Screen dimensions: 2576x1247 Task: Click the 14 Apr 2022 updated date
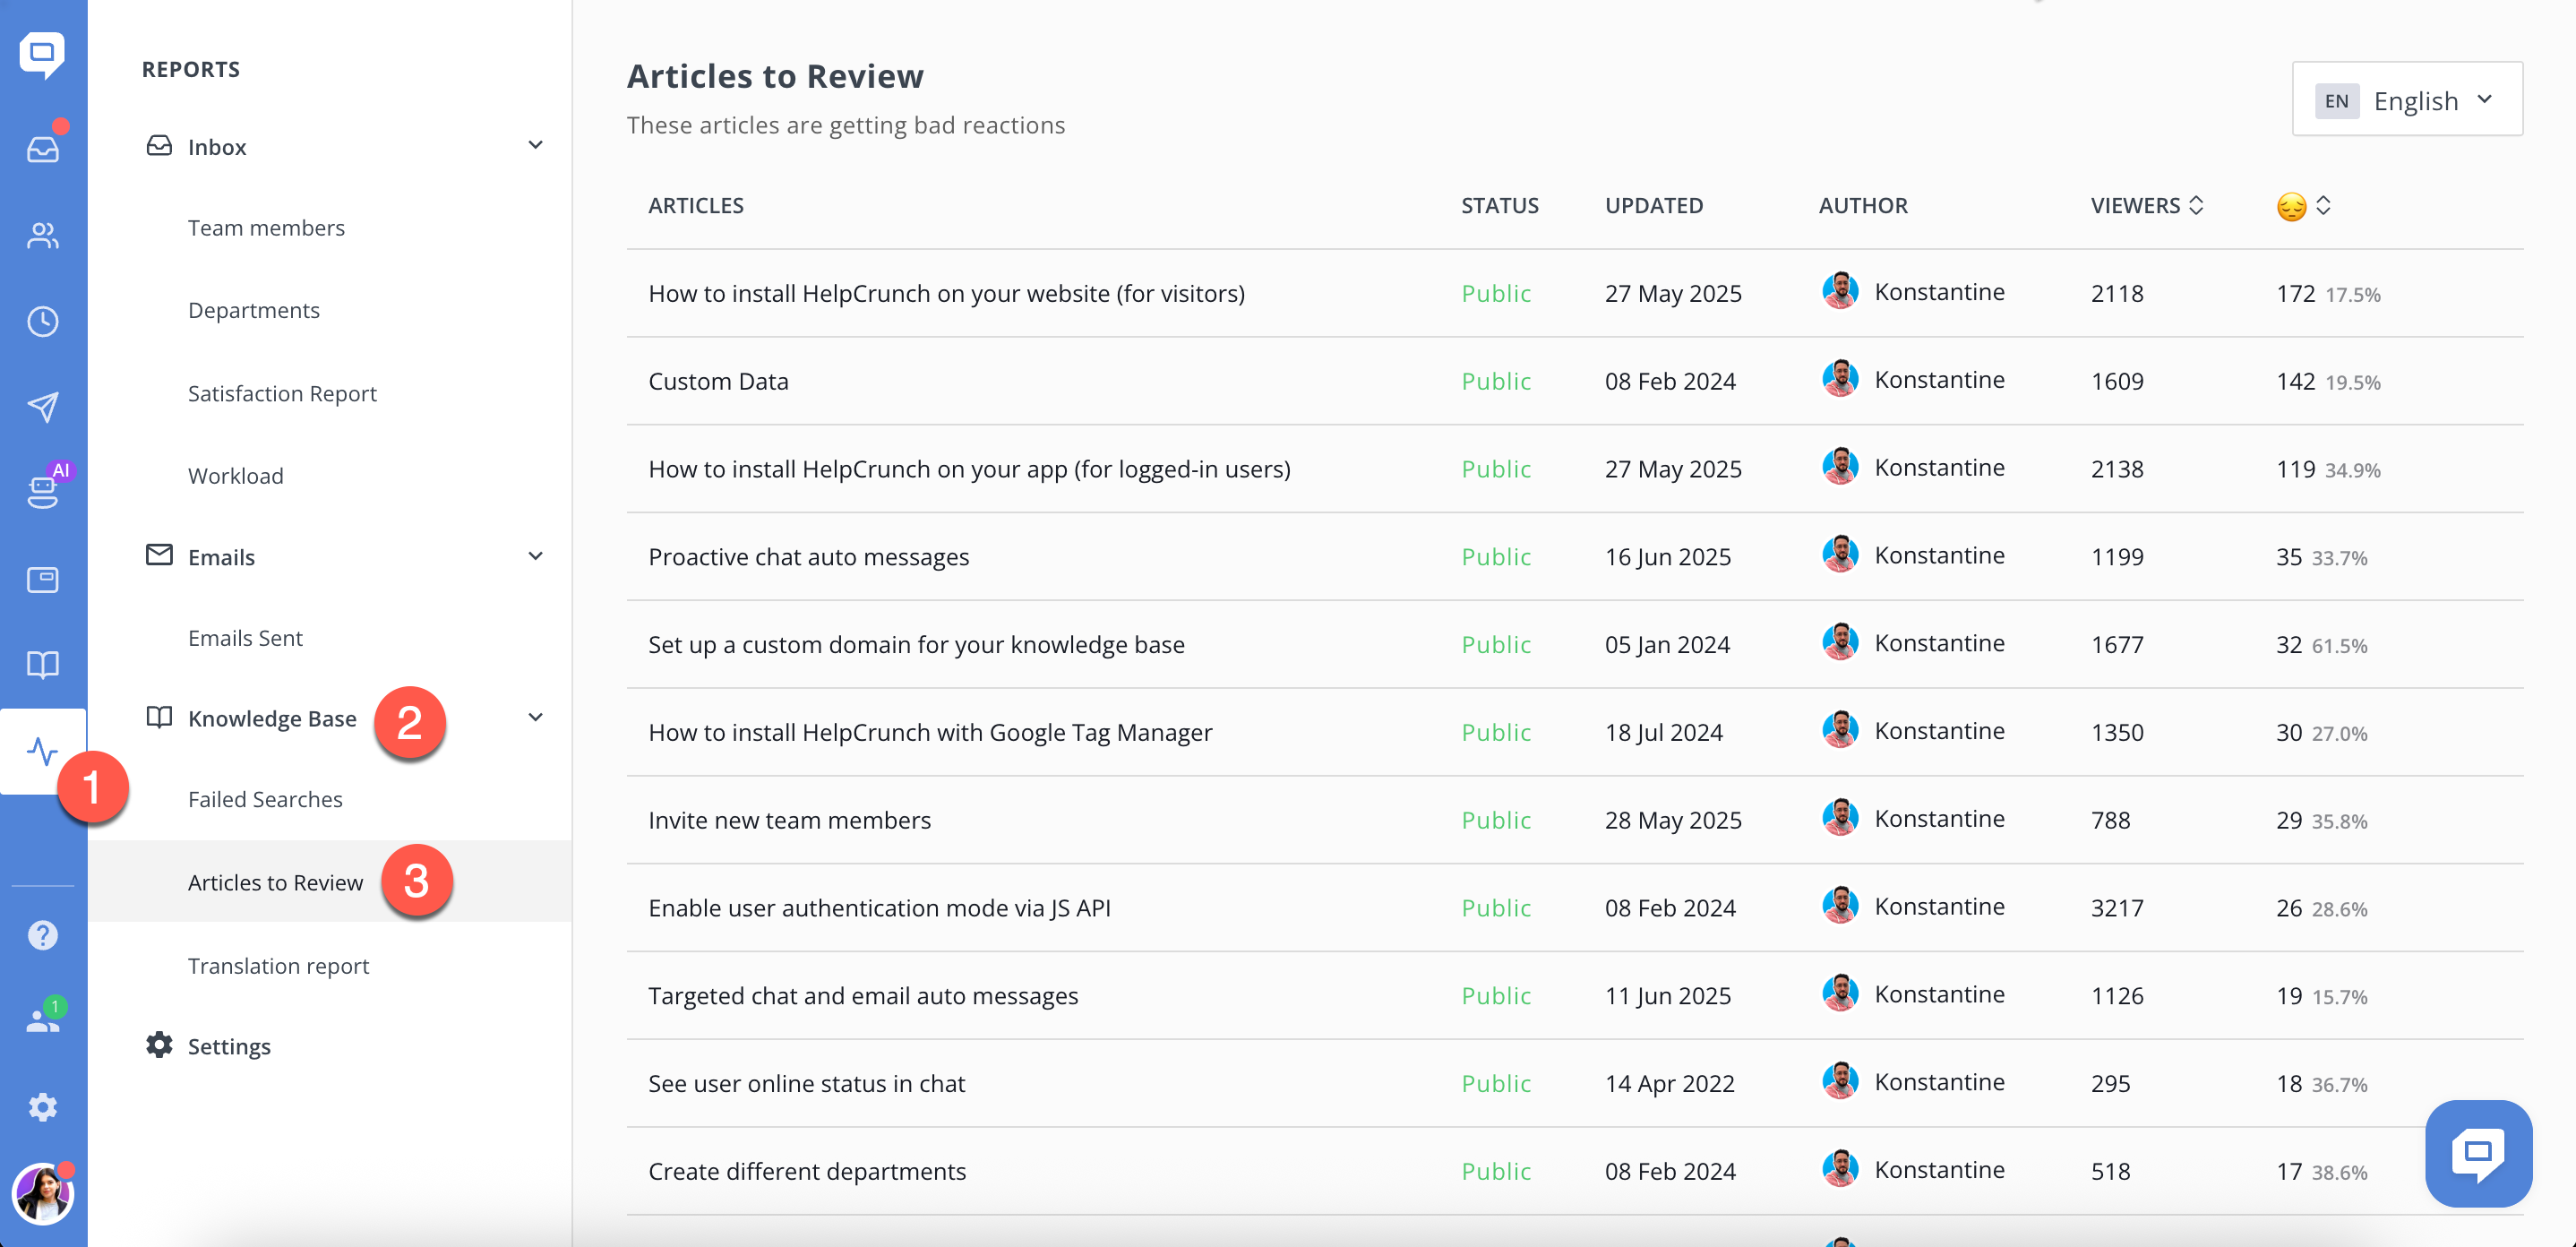1669,1084
